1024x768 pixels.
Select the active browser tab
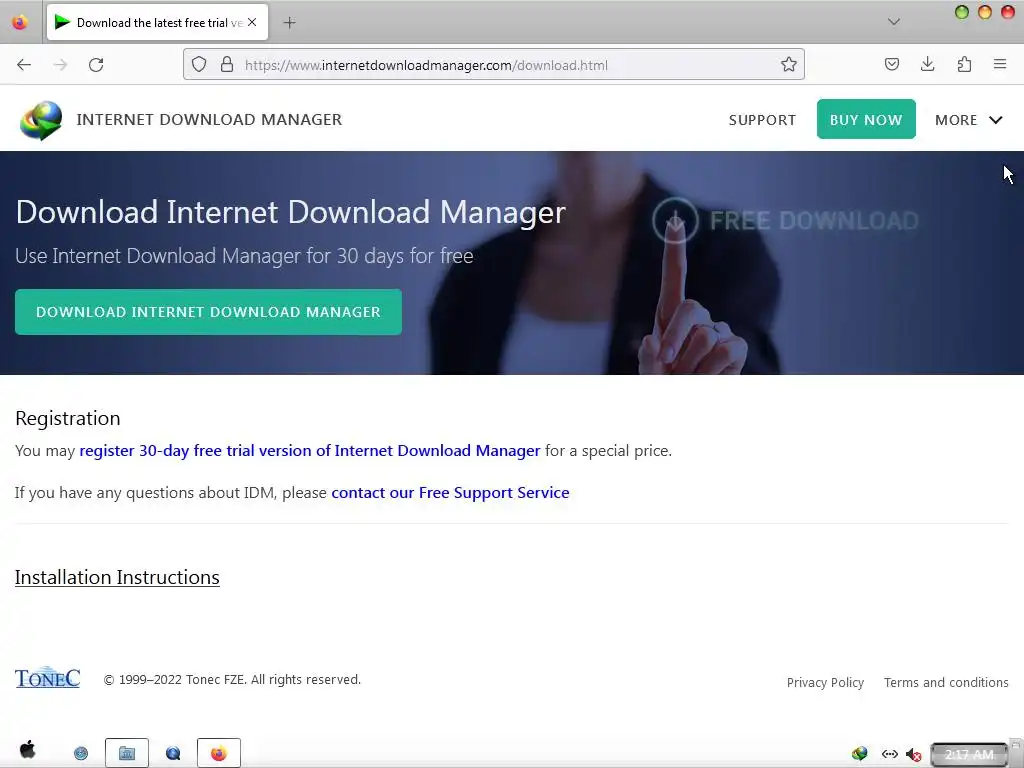[x=157, y=22]
